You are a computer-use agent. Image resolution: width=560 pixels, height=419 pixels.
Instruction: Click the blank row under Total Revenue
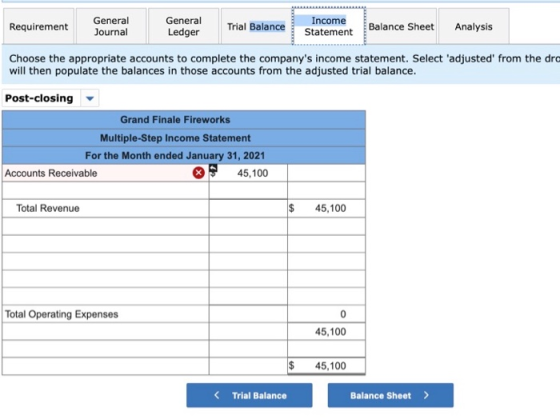(105, 226)
